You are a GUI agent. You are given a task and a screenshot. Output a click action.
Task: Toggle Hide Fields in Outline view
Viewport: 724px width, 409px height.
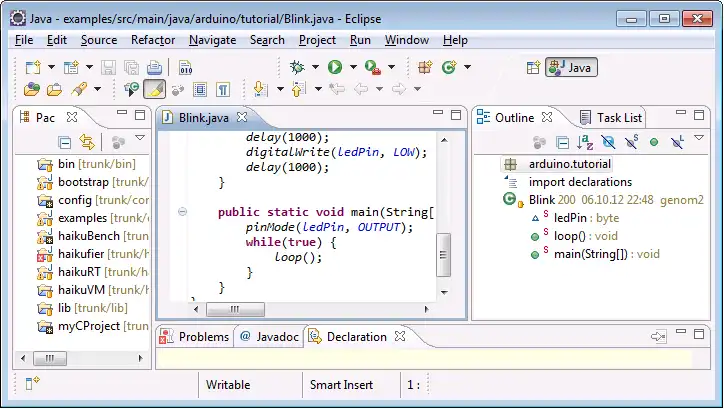click(608, 142)
